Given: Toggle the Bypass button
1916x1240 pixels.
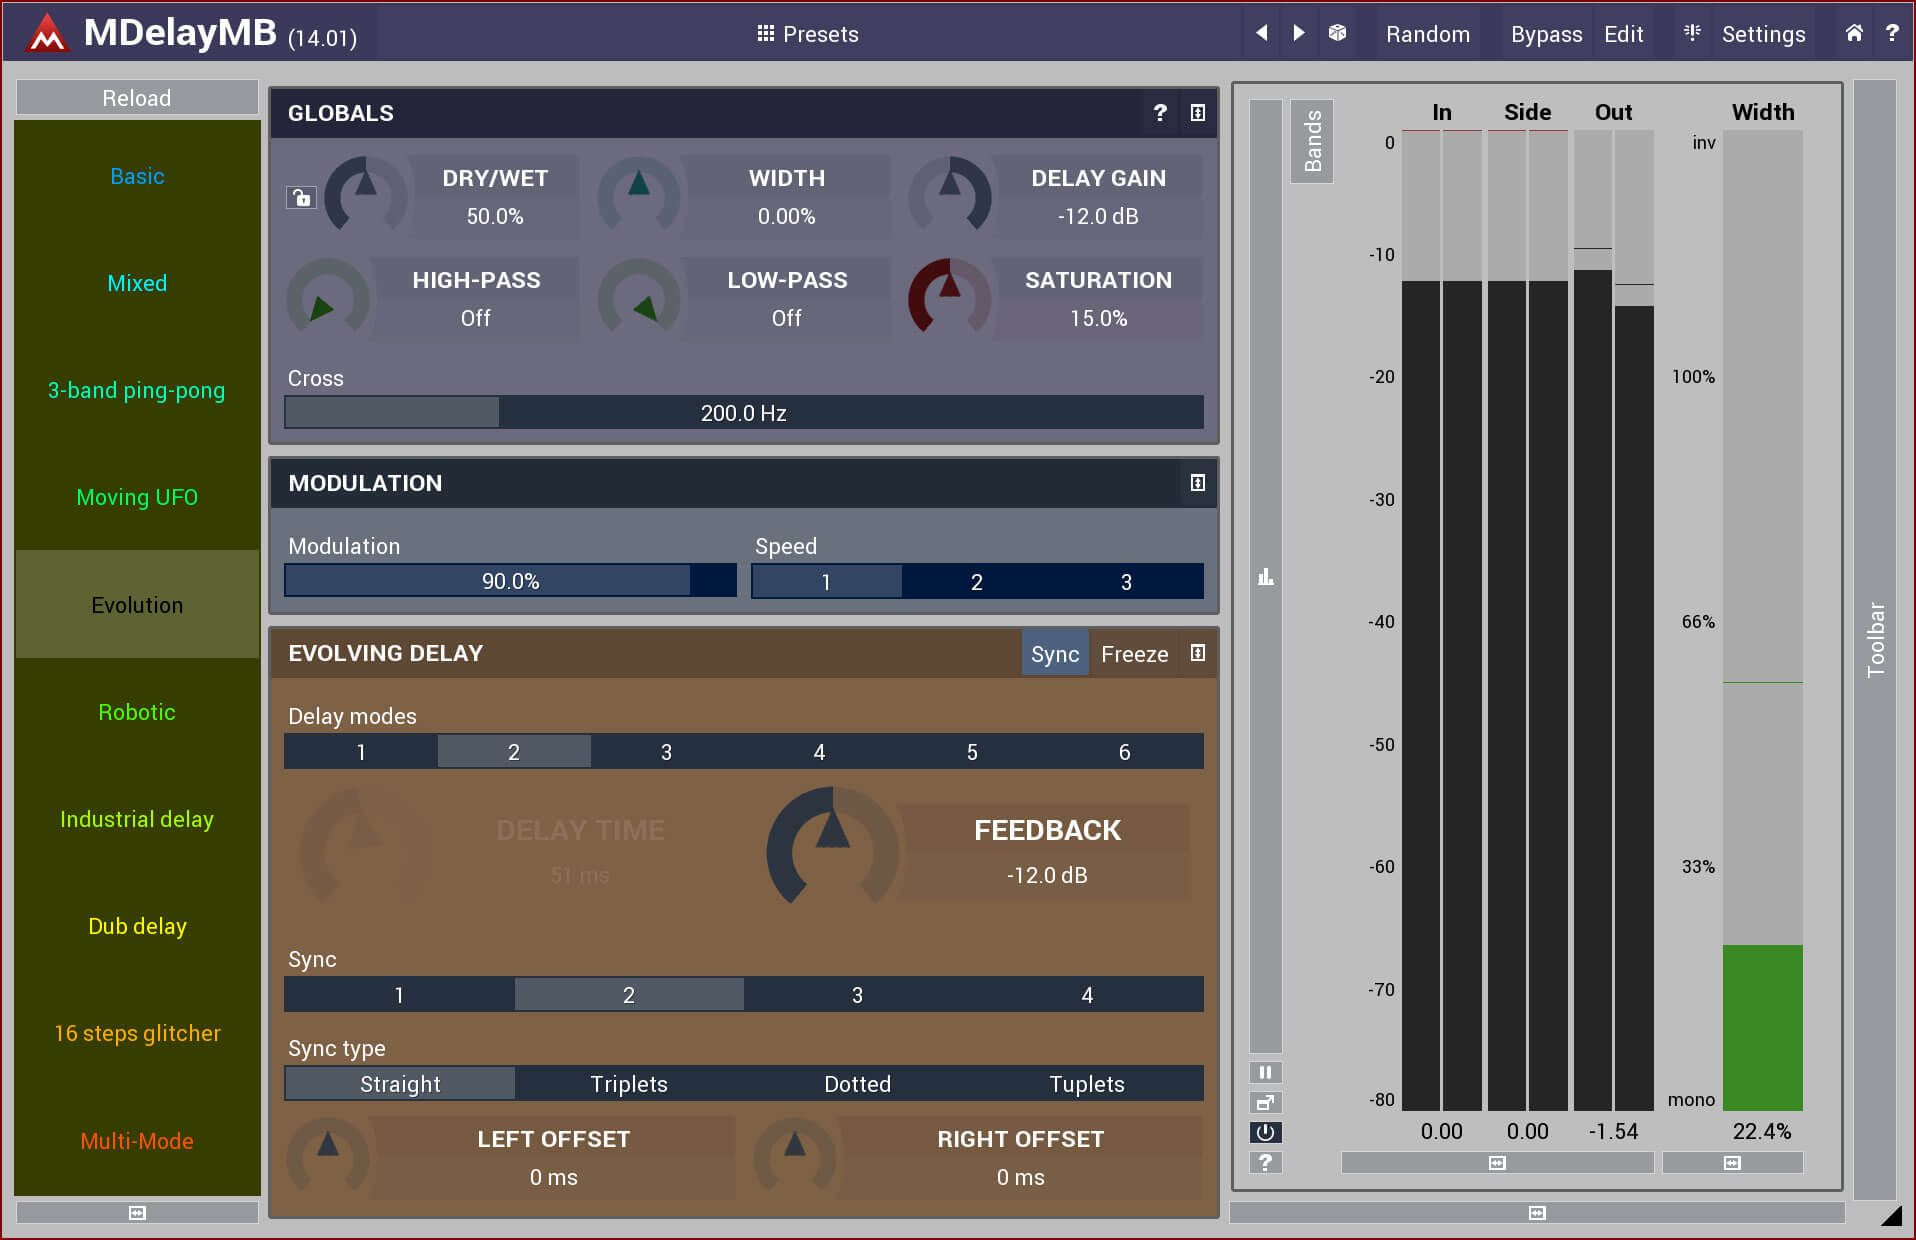Looking at the screenshot, I should point(1546,34).
